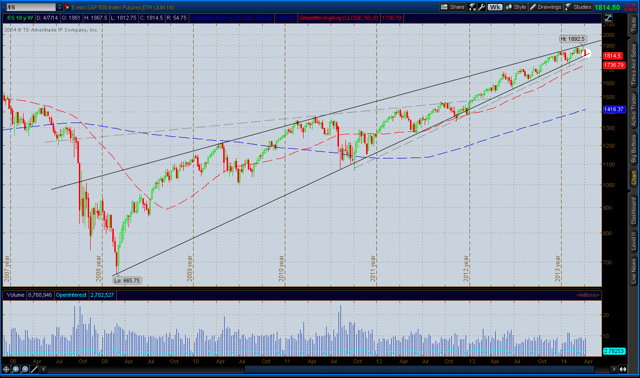Click the C: 1814.5 close price readout
This screenshot has width=640, height=378.
click(151, 18)
